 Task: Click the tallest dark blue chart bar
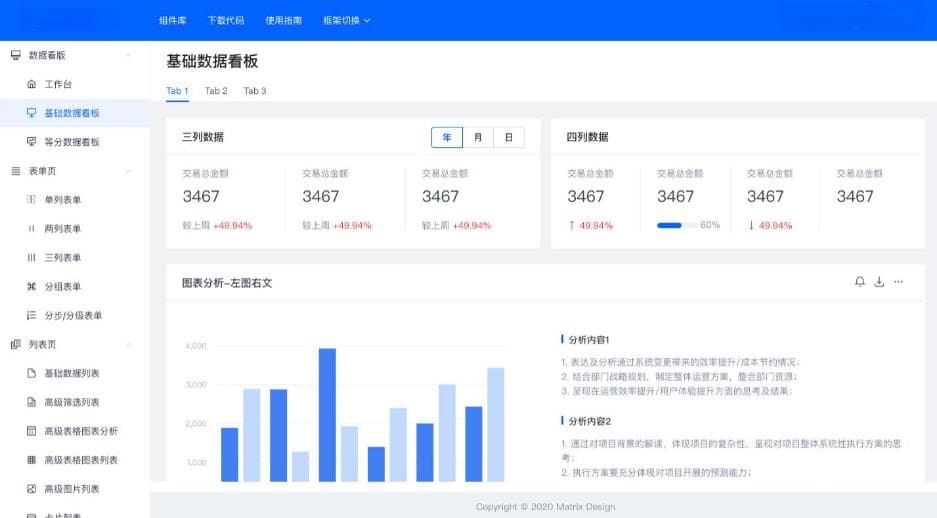pyautogui.click(x=327, y=415)
